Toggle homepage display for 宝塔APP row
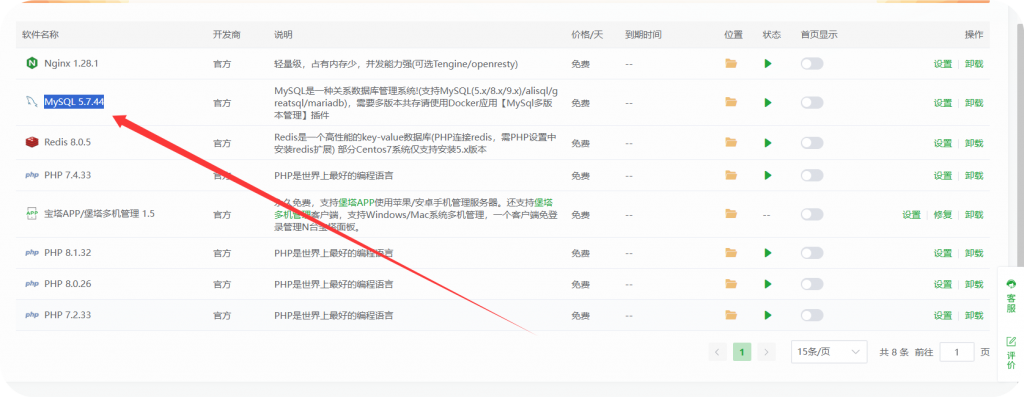The image size is (1024, 397). 812,214
